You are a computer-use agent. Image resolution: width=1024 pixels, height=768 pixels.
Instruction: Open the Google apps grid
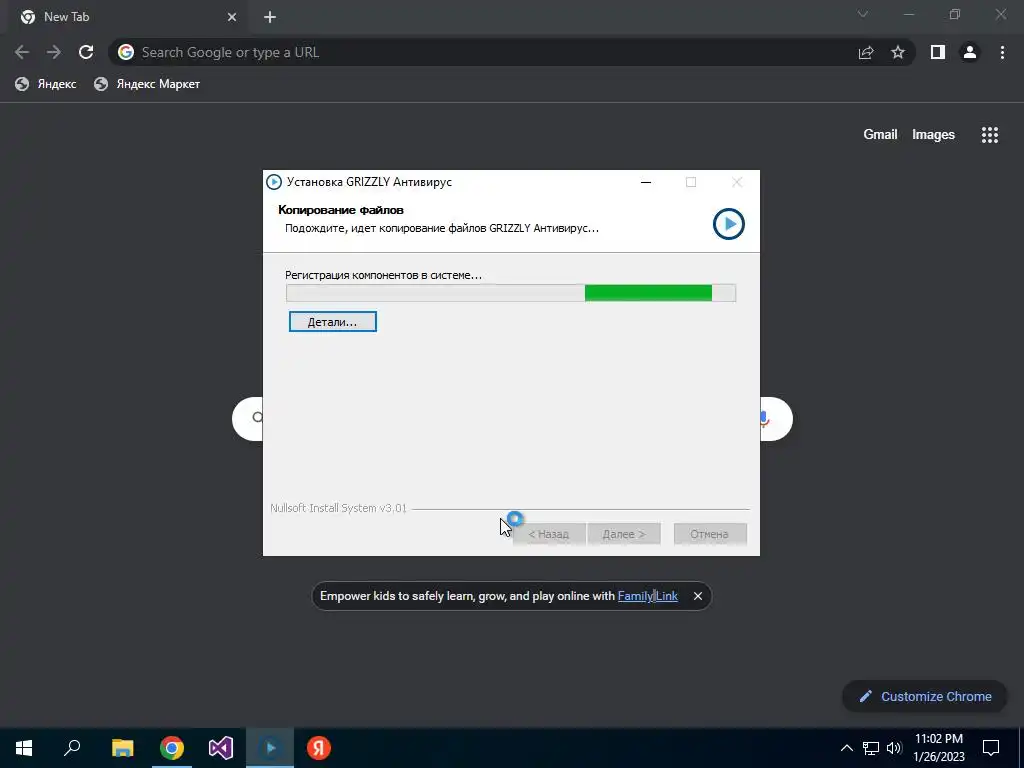point(990,135)
